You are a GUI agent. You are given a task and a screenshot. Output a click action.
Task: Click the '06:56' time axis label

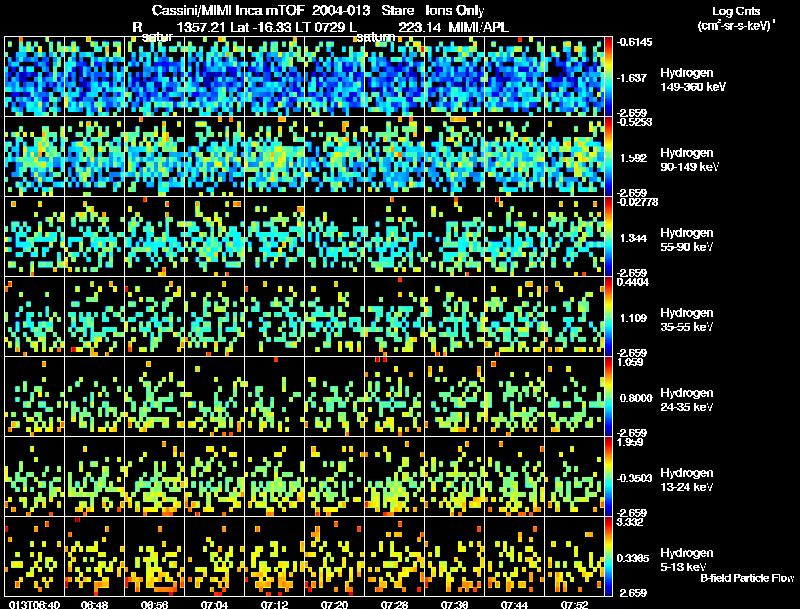pos(155,605)
